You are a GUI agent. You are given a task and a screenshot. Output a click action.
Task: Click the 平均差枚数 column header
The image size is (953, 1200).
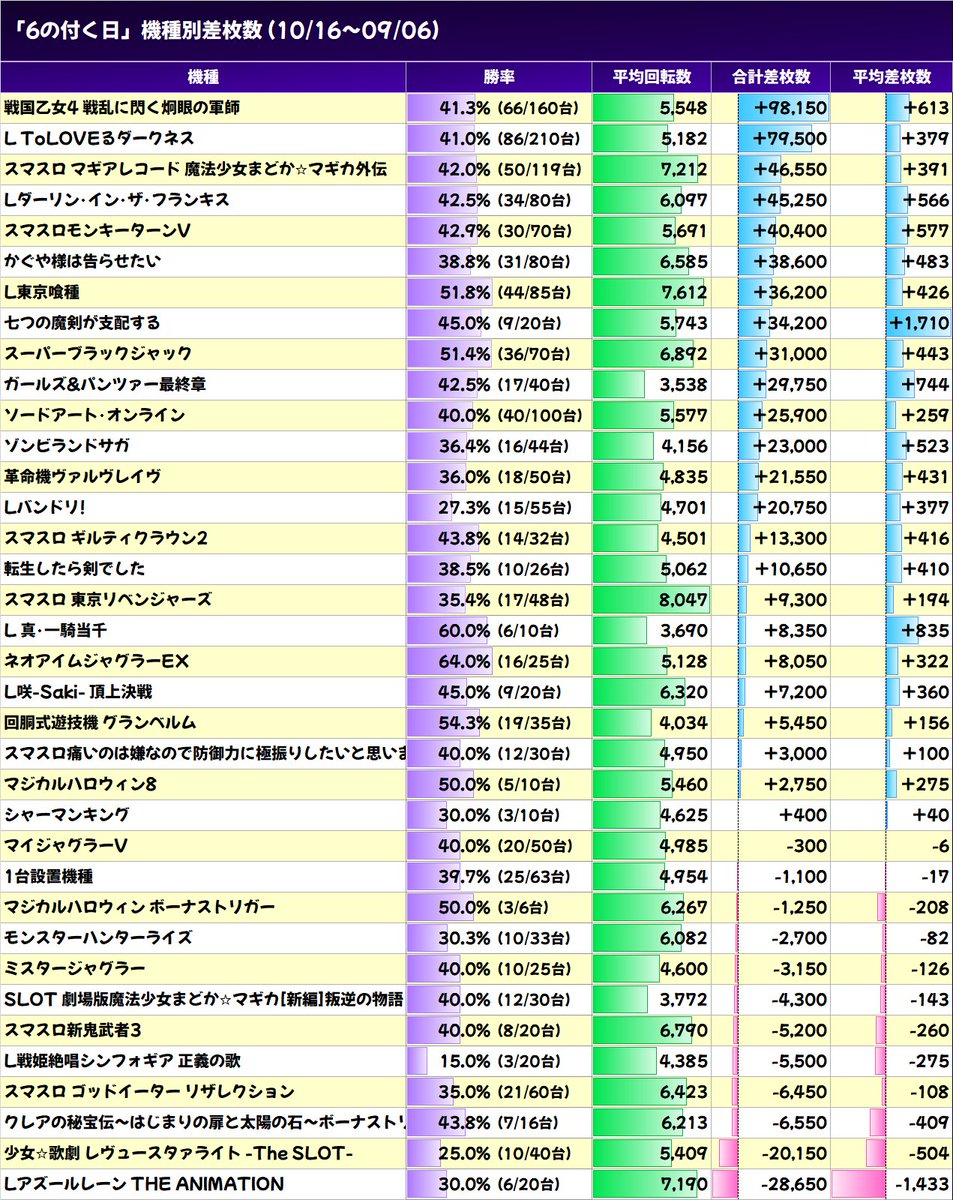[x=892, y=77]
